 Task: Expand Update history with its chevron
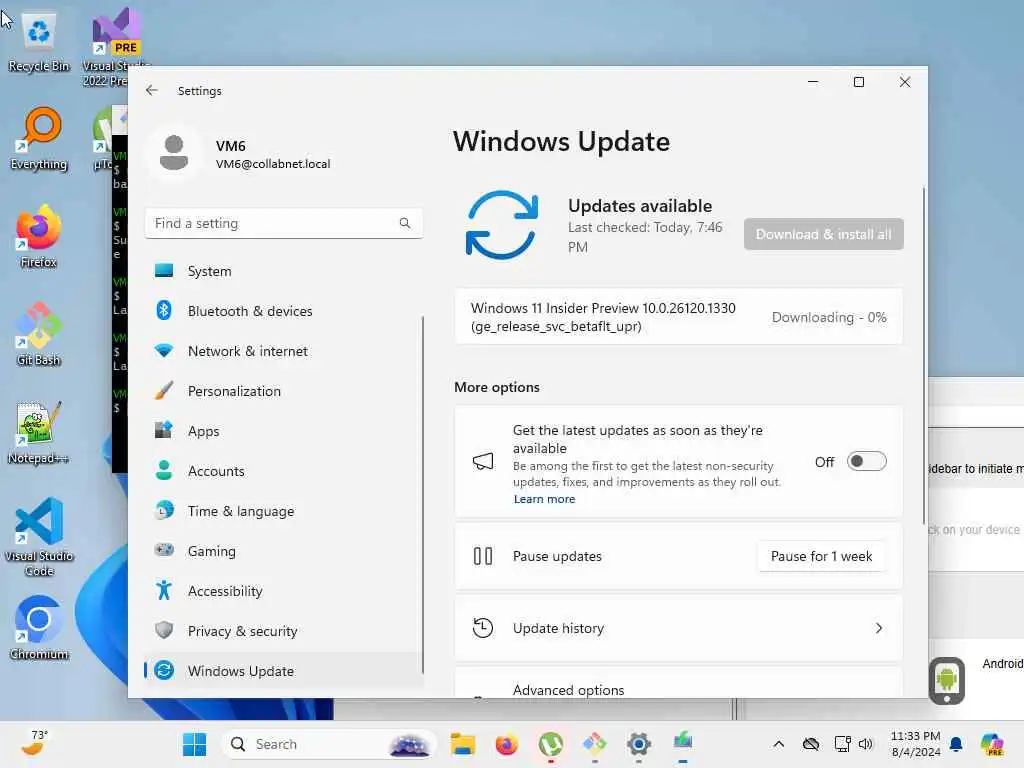pyautogui.click(x=879, y=628)
